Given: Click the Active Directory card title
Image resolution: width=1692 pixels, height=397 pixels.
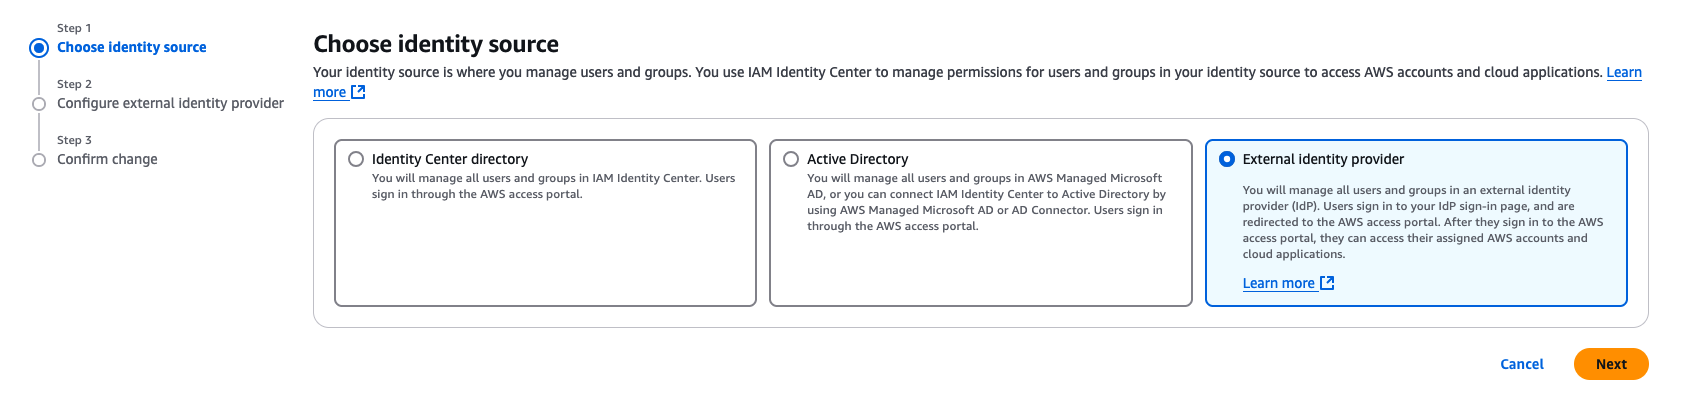Looking at the screenshot, I should click(857, 159).
